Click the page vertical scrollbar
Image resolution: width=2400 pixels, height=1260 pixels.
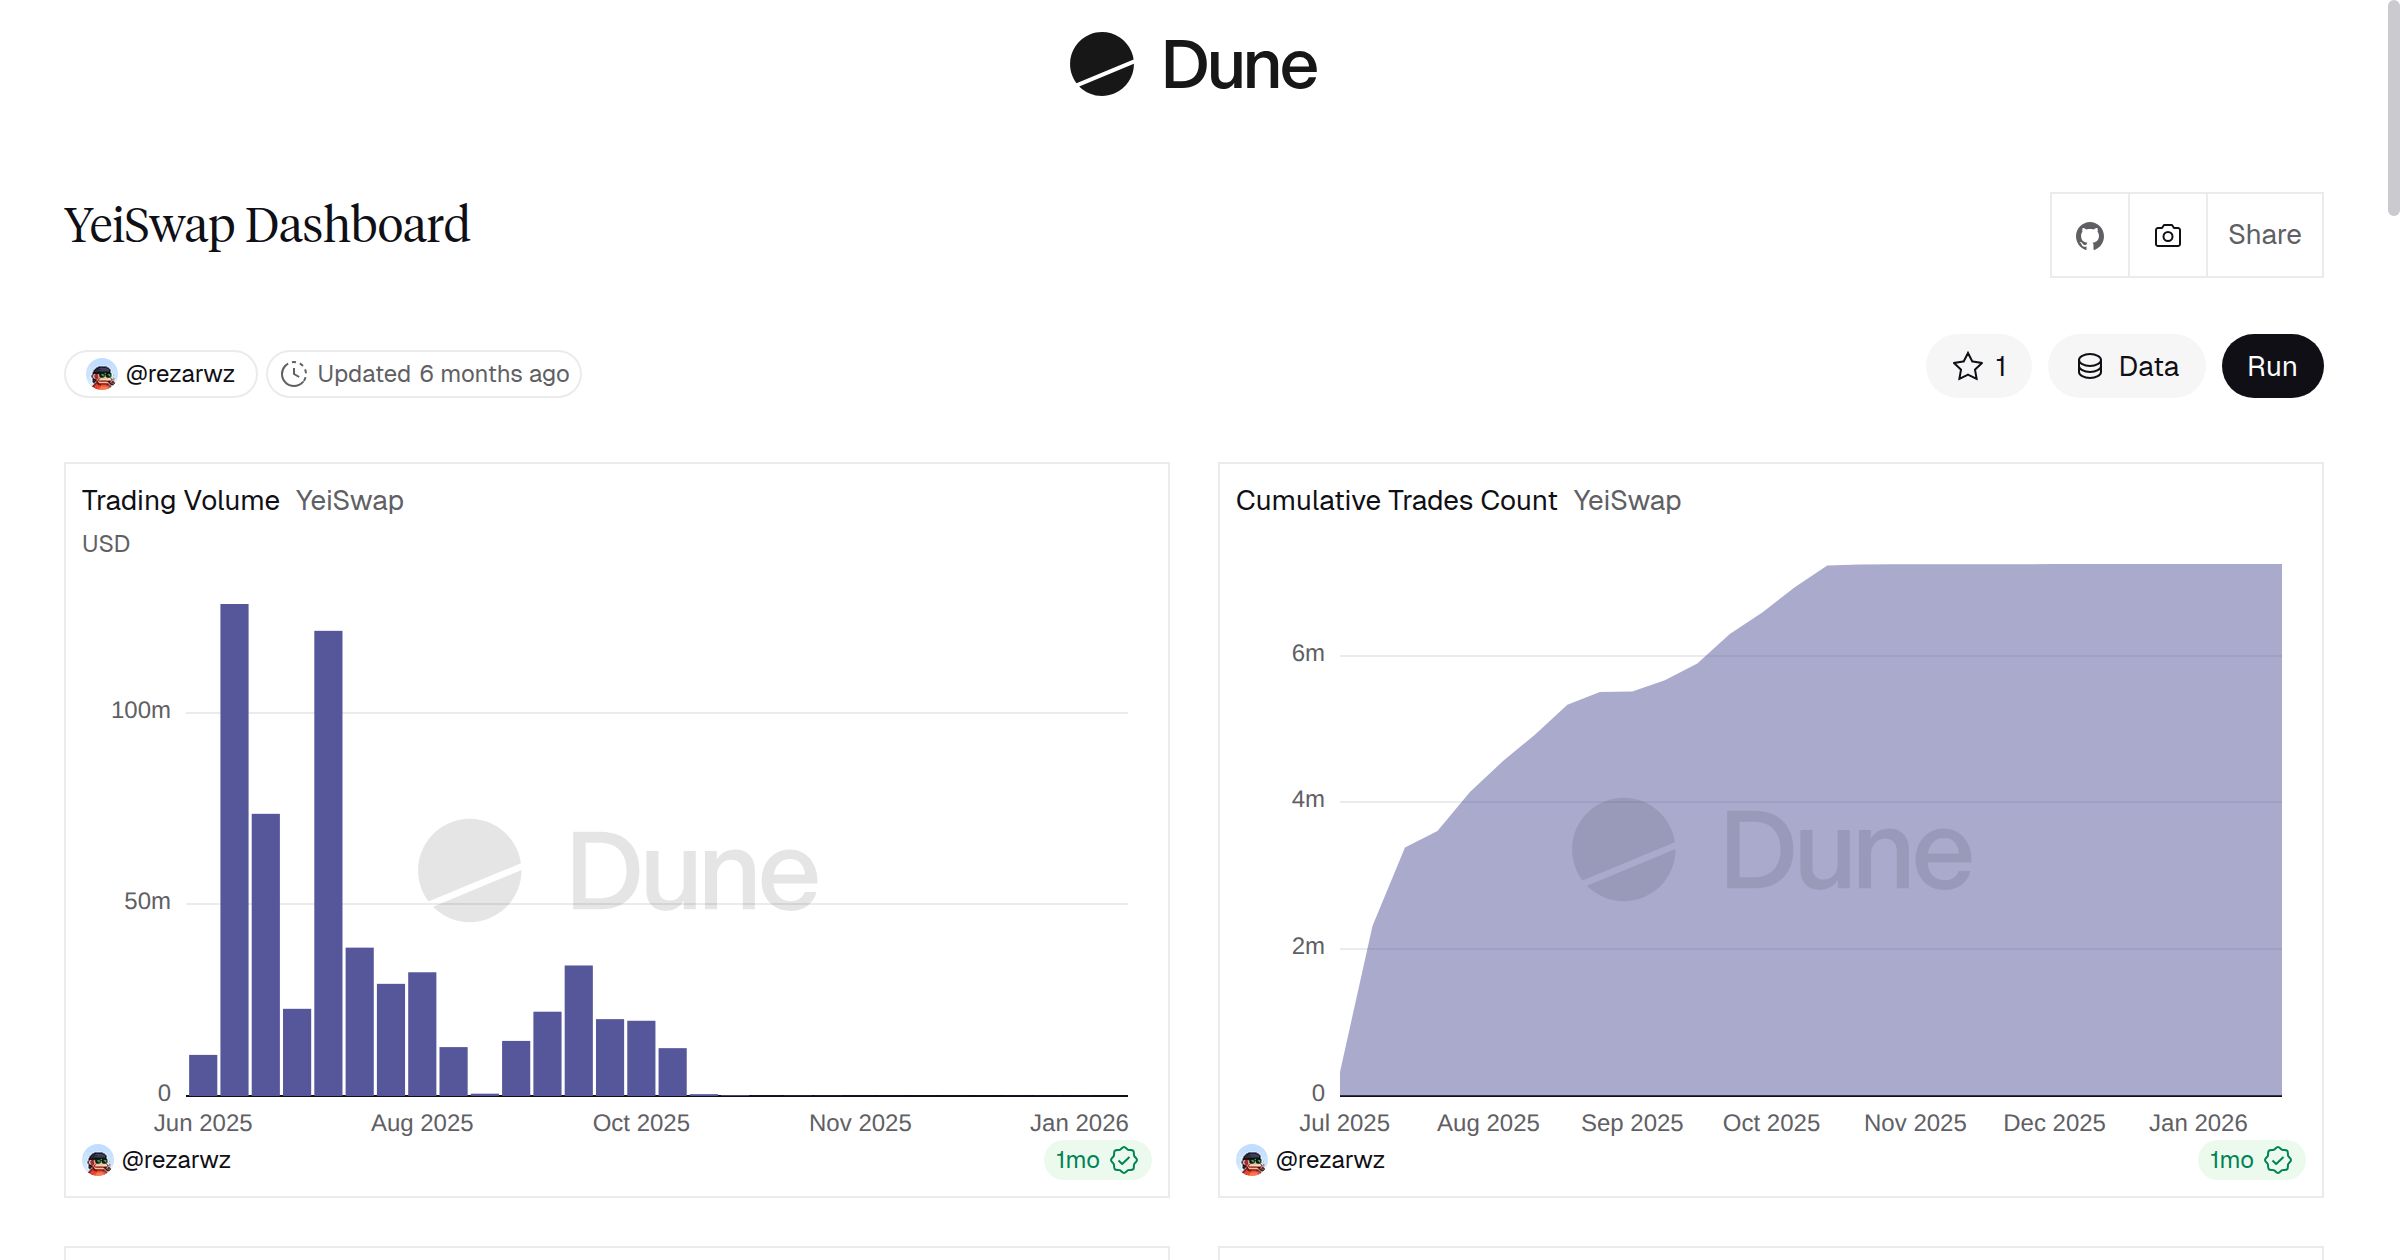click(2392, 110)
